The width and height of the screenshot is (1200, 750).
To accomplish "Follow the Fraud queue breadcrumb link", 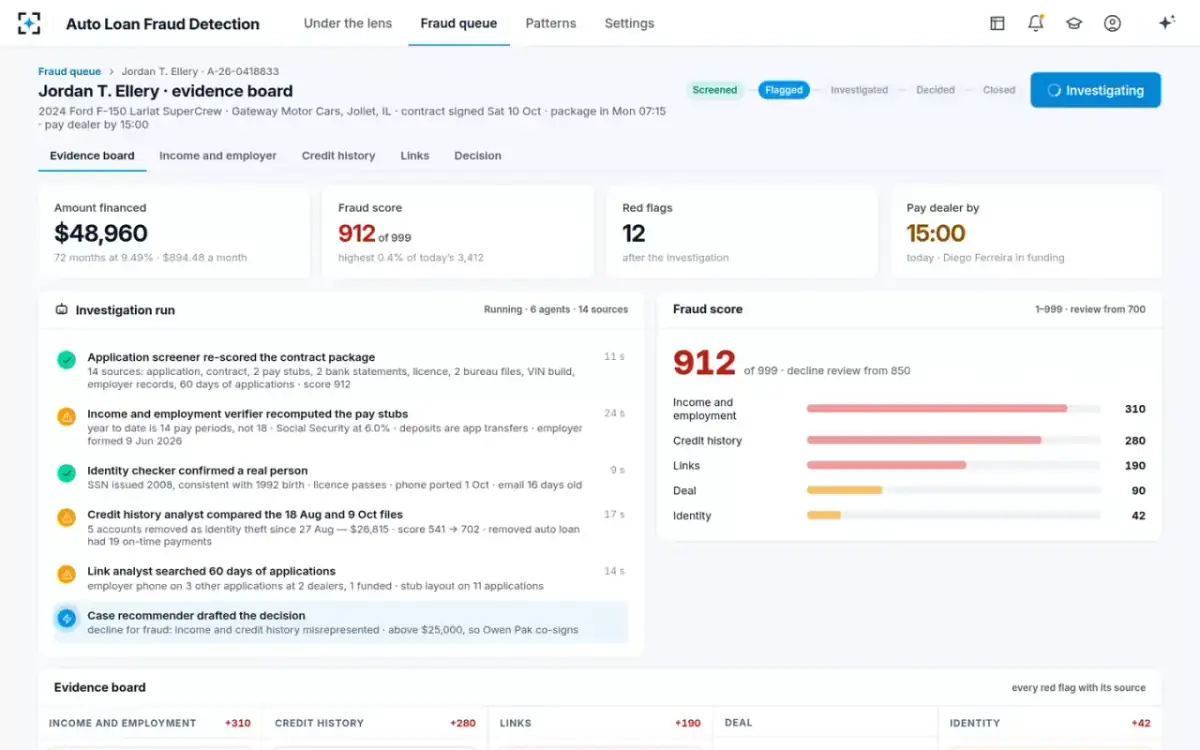I will click(70, 72).
